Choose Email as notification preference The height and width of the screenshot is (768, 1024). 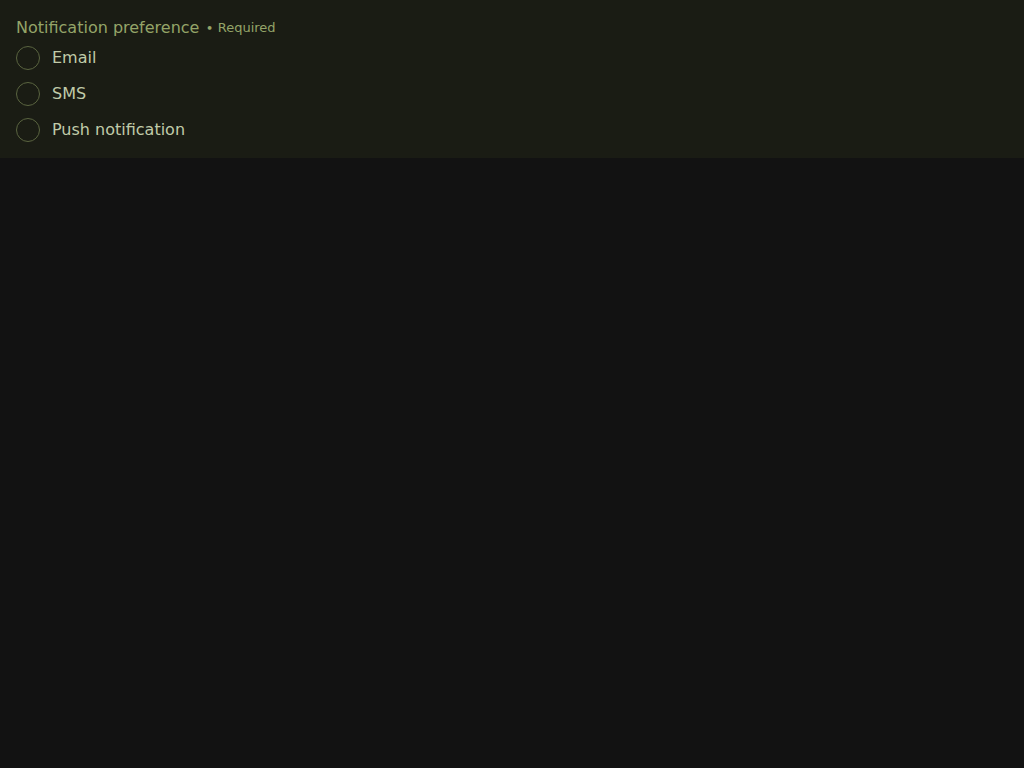click(x=28, y=58)
